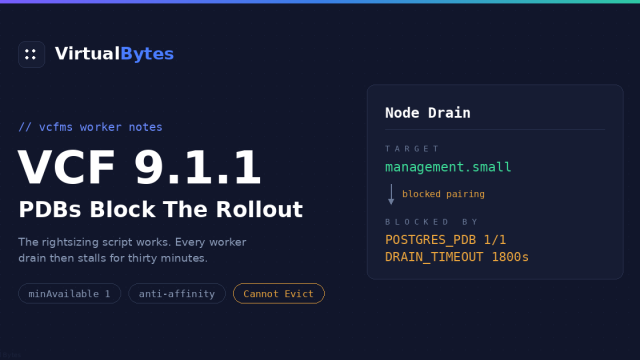Click the rightsizing script description paragraph

click(132, 250)
